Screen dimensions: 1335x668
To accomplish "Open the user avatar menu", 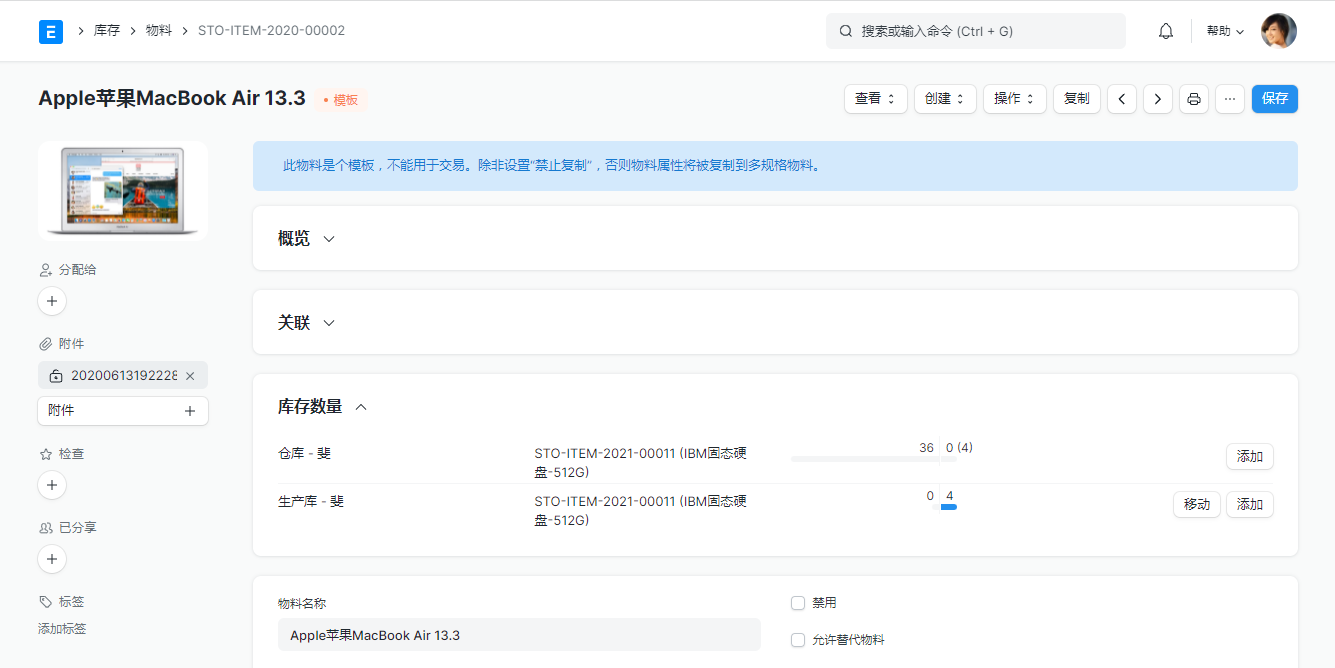I will pos(1279,31).
